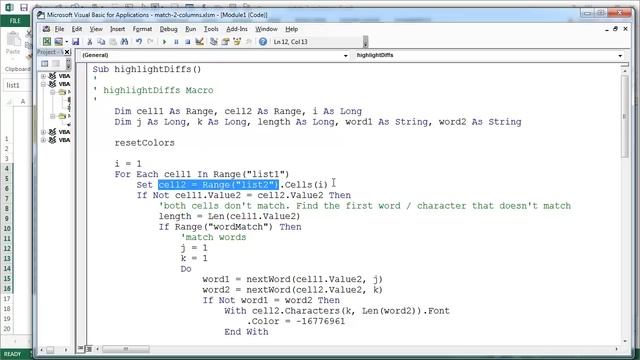Close the Project Explorer pane
This screenshot has height=360, width=640.
click(x=67, y=52)
